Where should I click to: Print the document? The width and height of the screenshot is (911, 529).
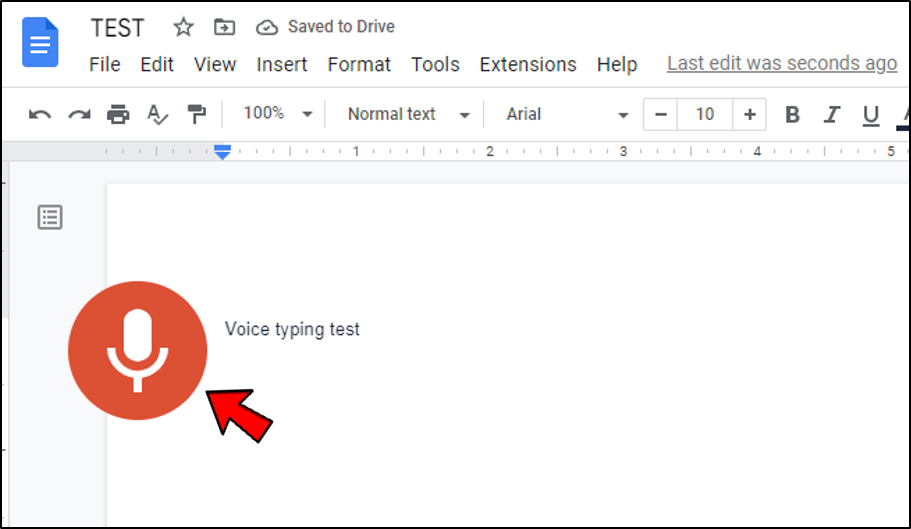[x=118, y=114]
